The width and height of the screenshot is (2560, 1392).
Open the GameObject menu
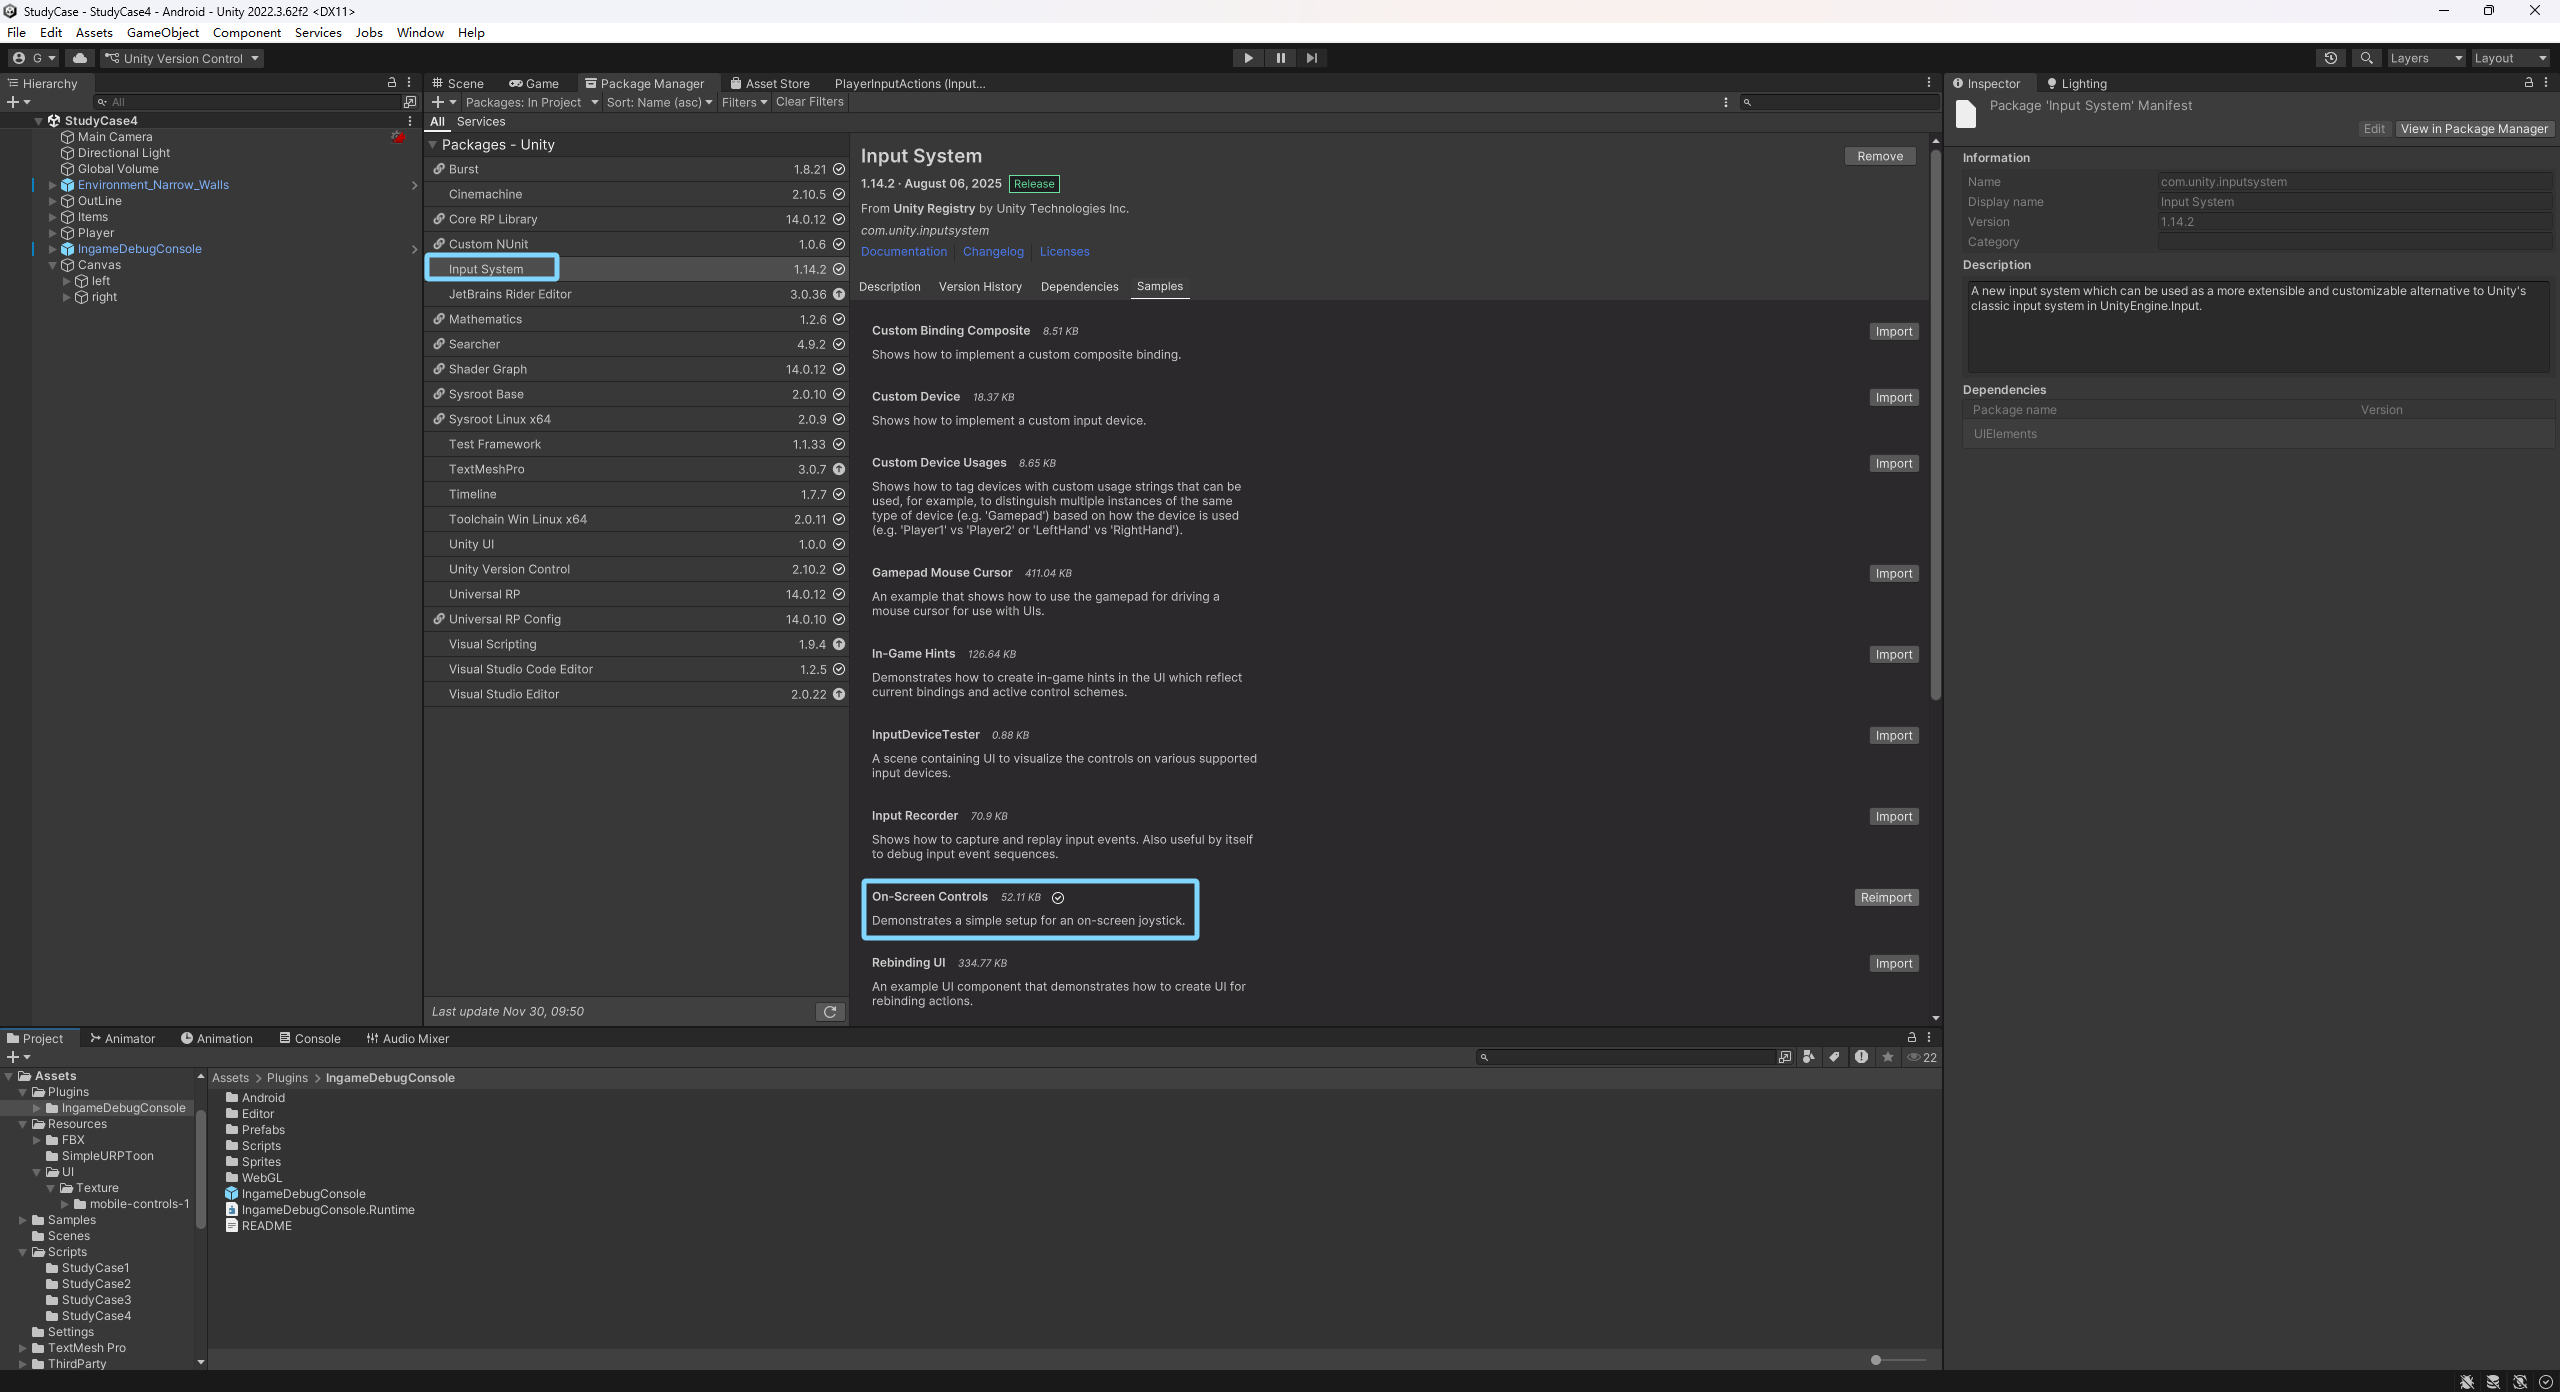[x=162, y=32]
